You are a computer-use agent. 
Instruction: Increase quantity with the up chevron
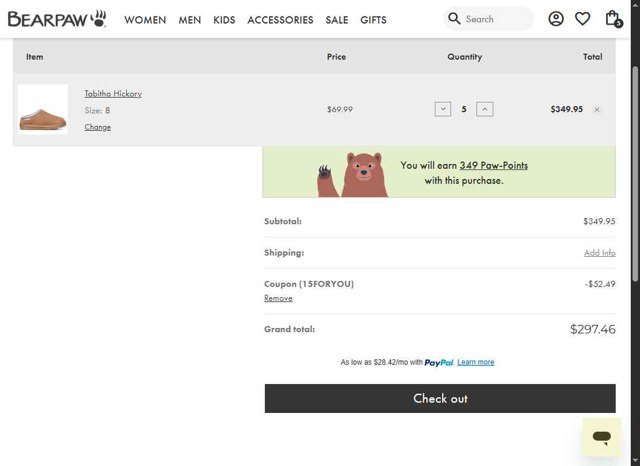pyautogui.click(x=484, y=109)
